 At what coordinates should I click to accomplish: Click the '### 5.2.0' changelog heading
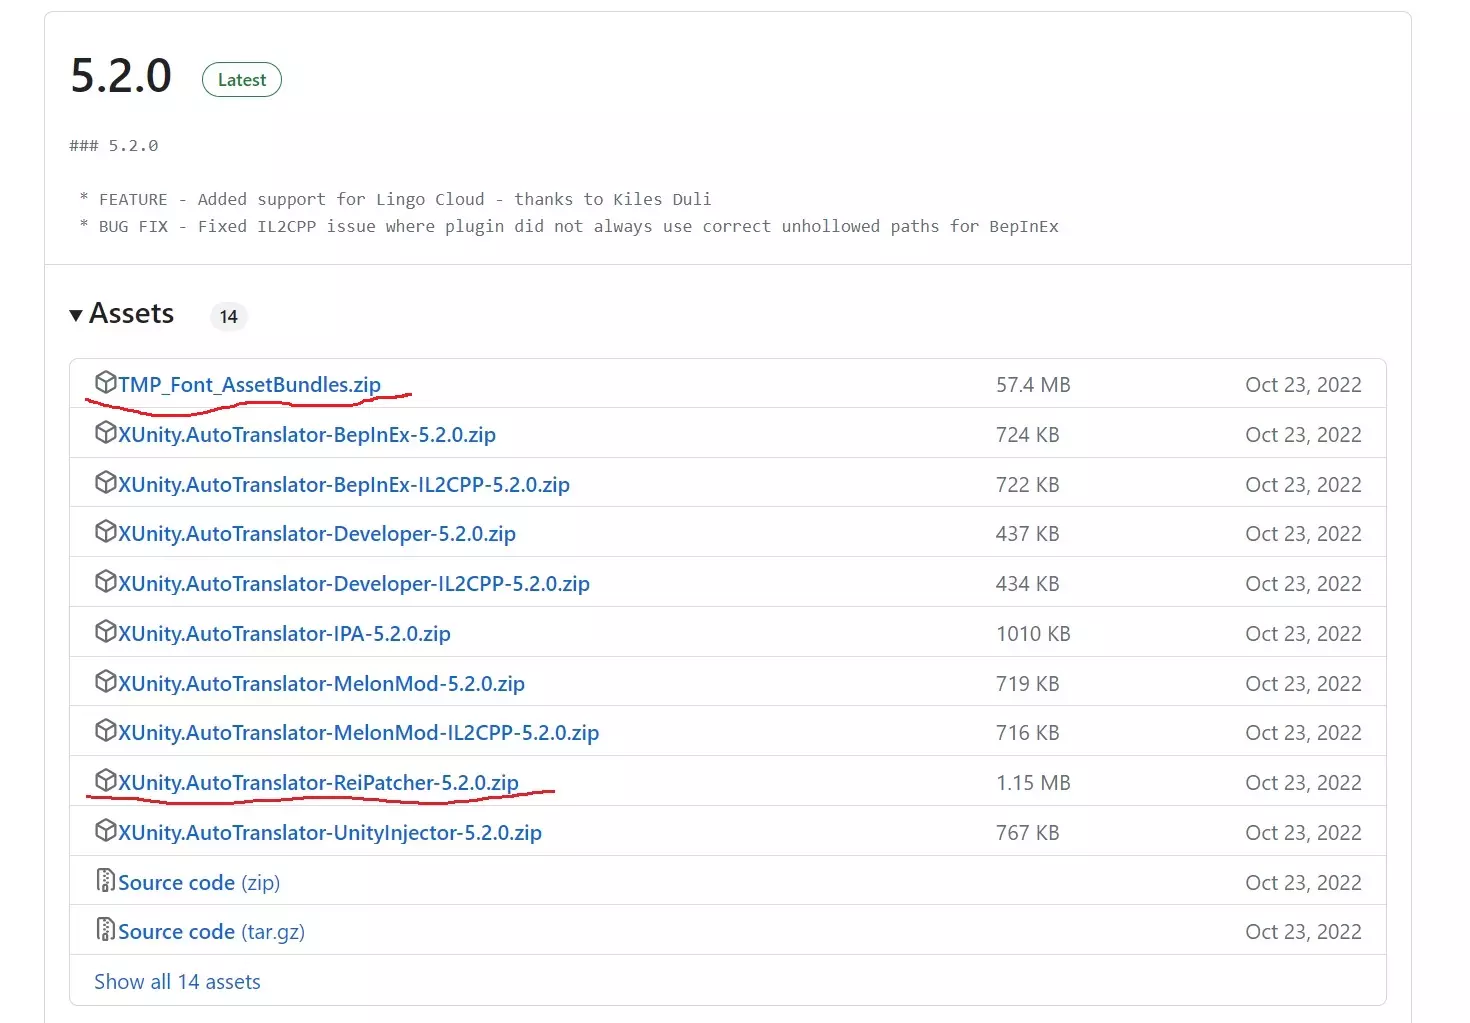(113, 146)
